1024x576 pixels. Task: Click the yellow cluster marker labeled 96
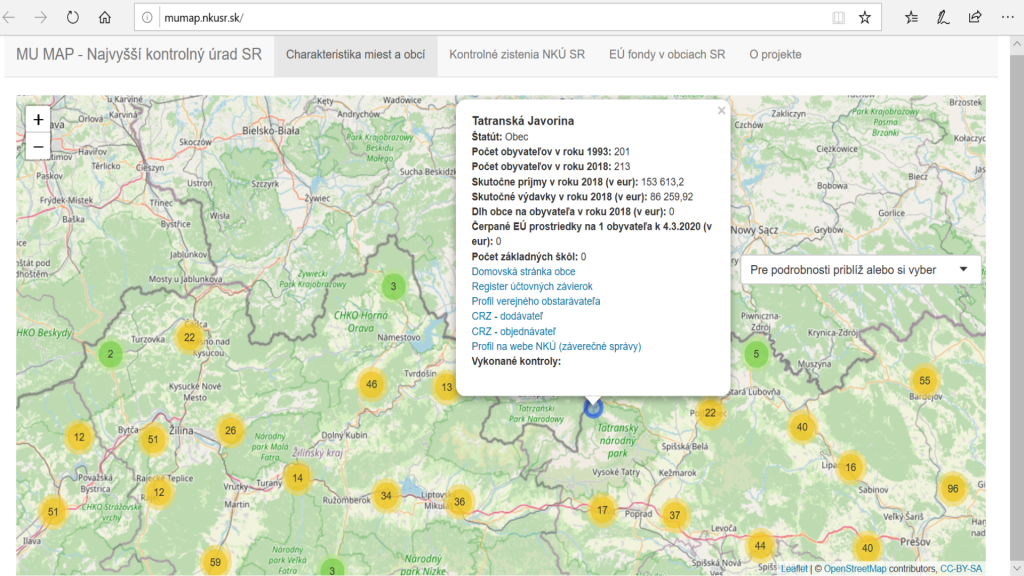tap(953, 488)
